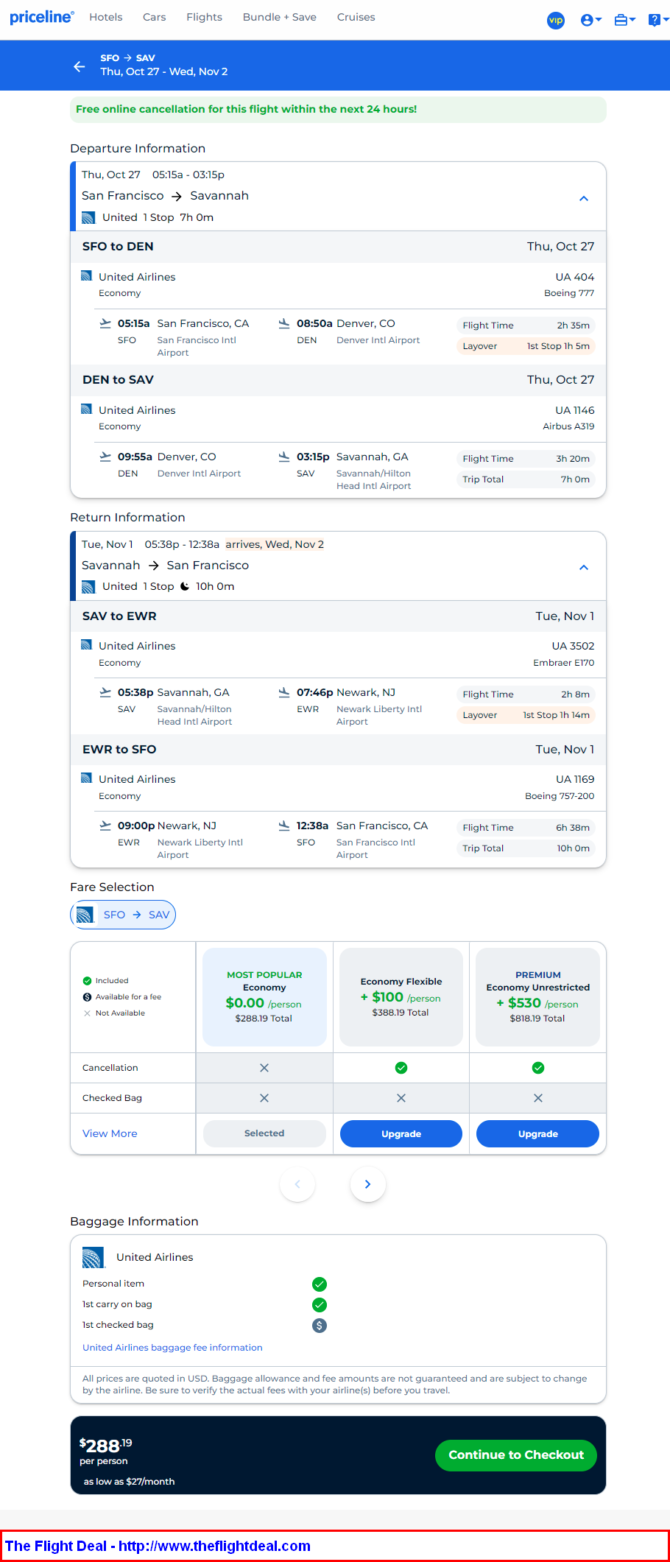
Task: Click the 1st carry on bag checkmark
Action: [319, 1305]
